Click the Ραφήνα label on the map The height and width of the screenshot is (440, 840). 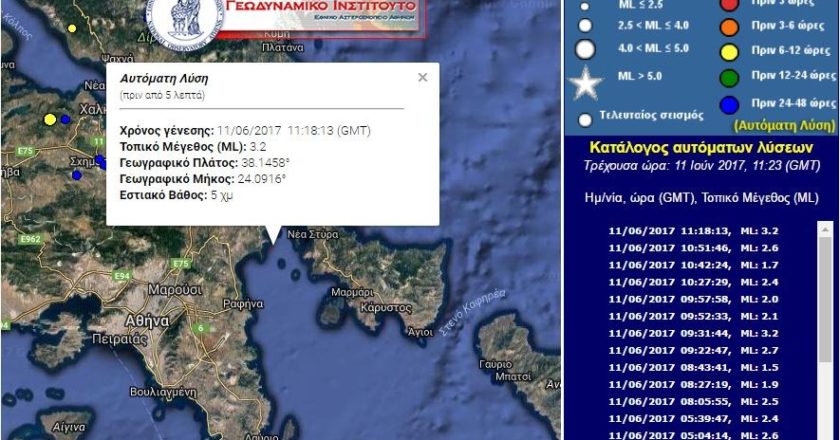pos(243,304)
